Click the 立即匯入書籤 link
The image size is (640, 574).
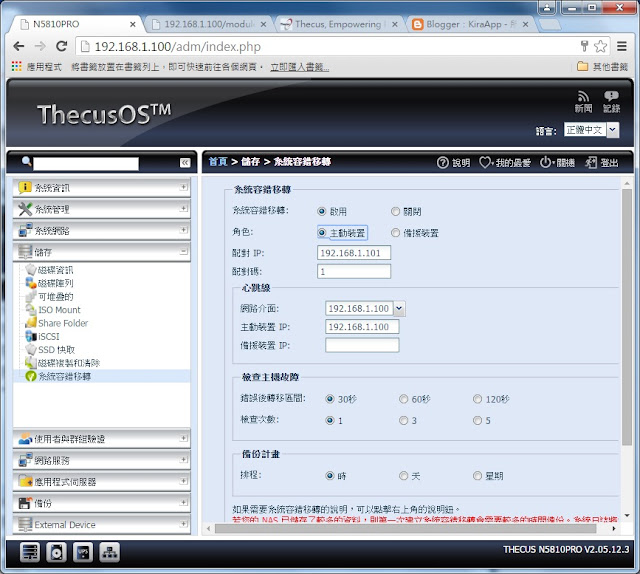click(x=299, y=67)
